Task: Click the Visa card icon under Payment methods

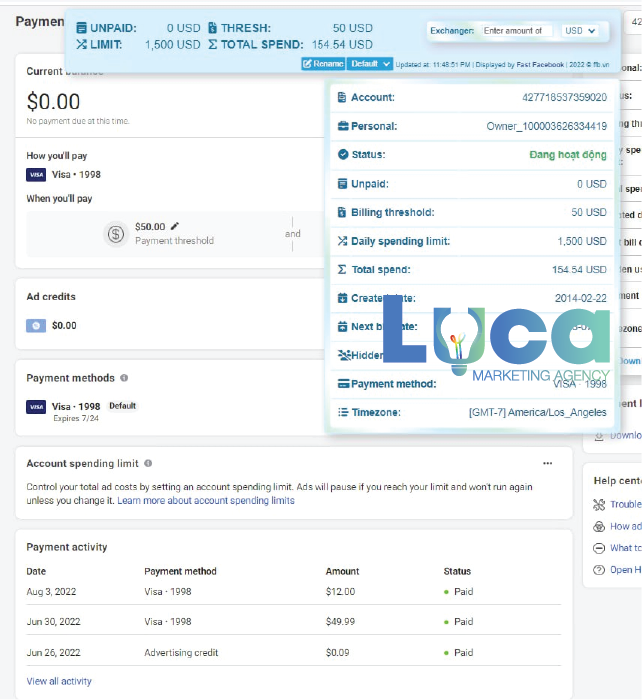Action: [36, 407]
